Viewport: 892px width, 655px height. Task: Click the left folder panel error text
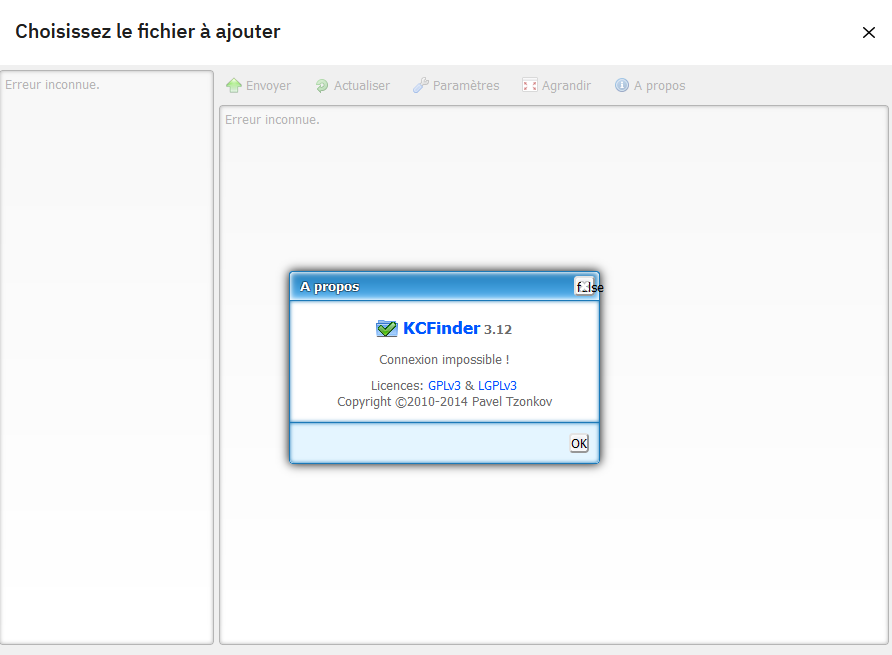pos(52,85)
